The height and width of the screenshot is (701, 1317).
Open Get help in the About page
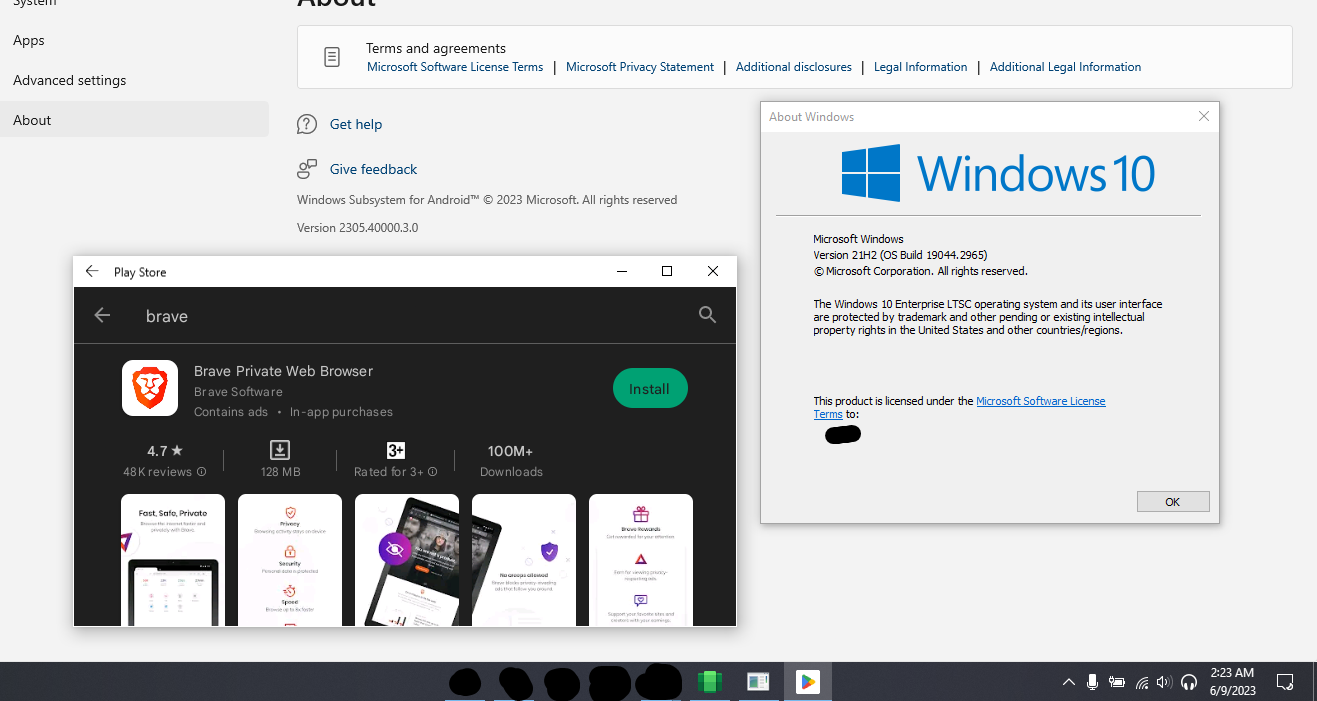click(x=355, y=123)
